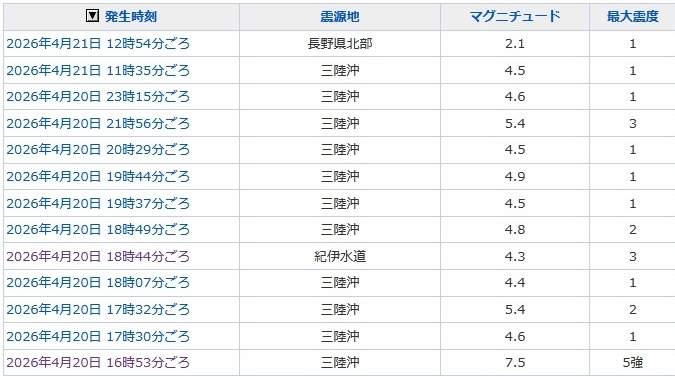Sort by 発生時刻 column header
675x376 pixels.
pos(131,16)
